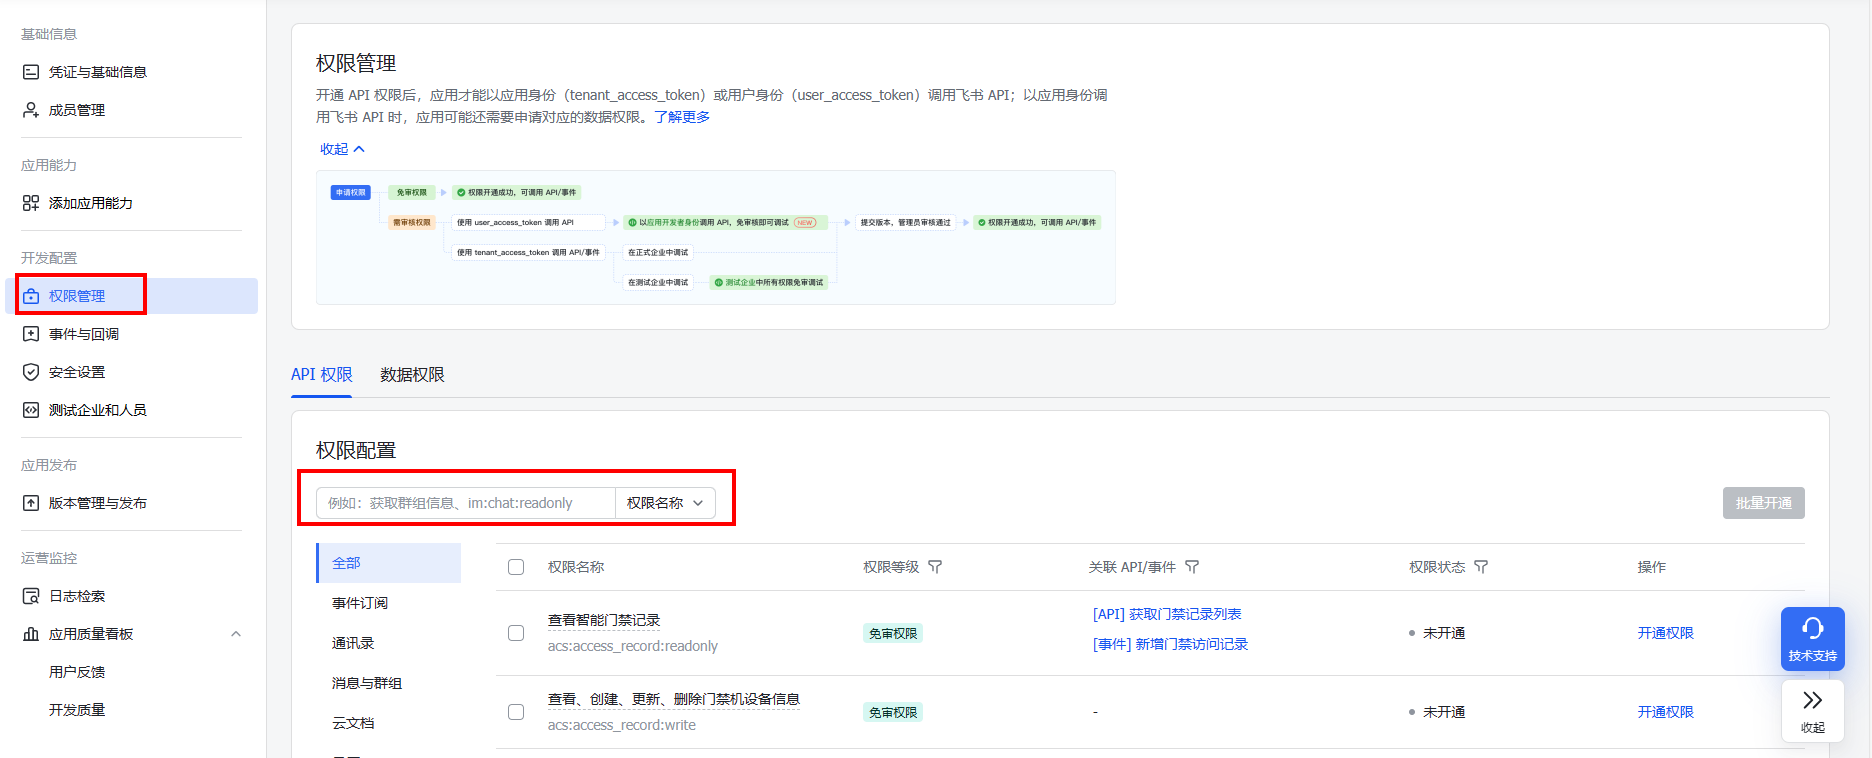Toggle the select-all header checkbox
The height and width of the screenshot is (758, 1872).
point(516,567)
